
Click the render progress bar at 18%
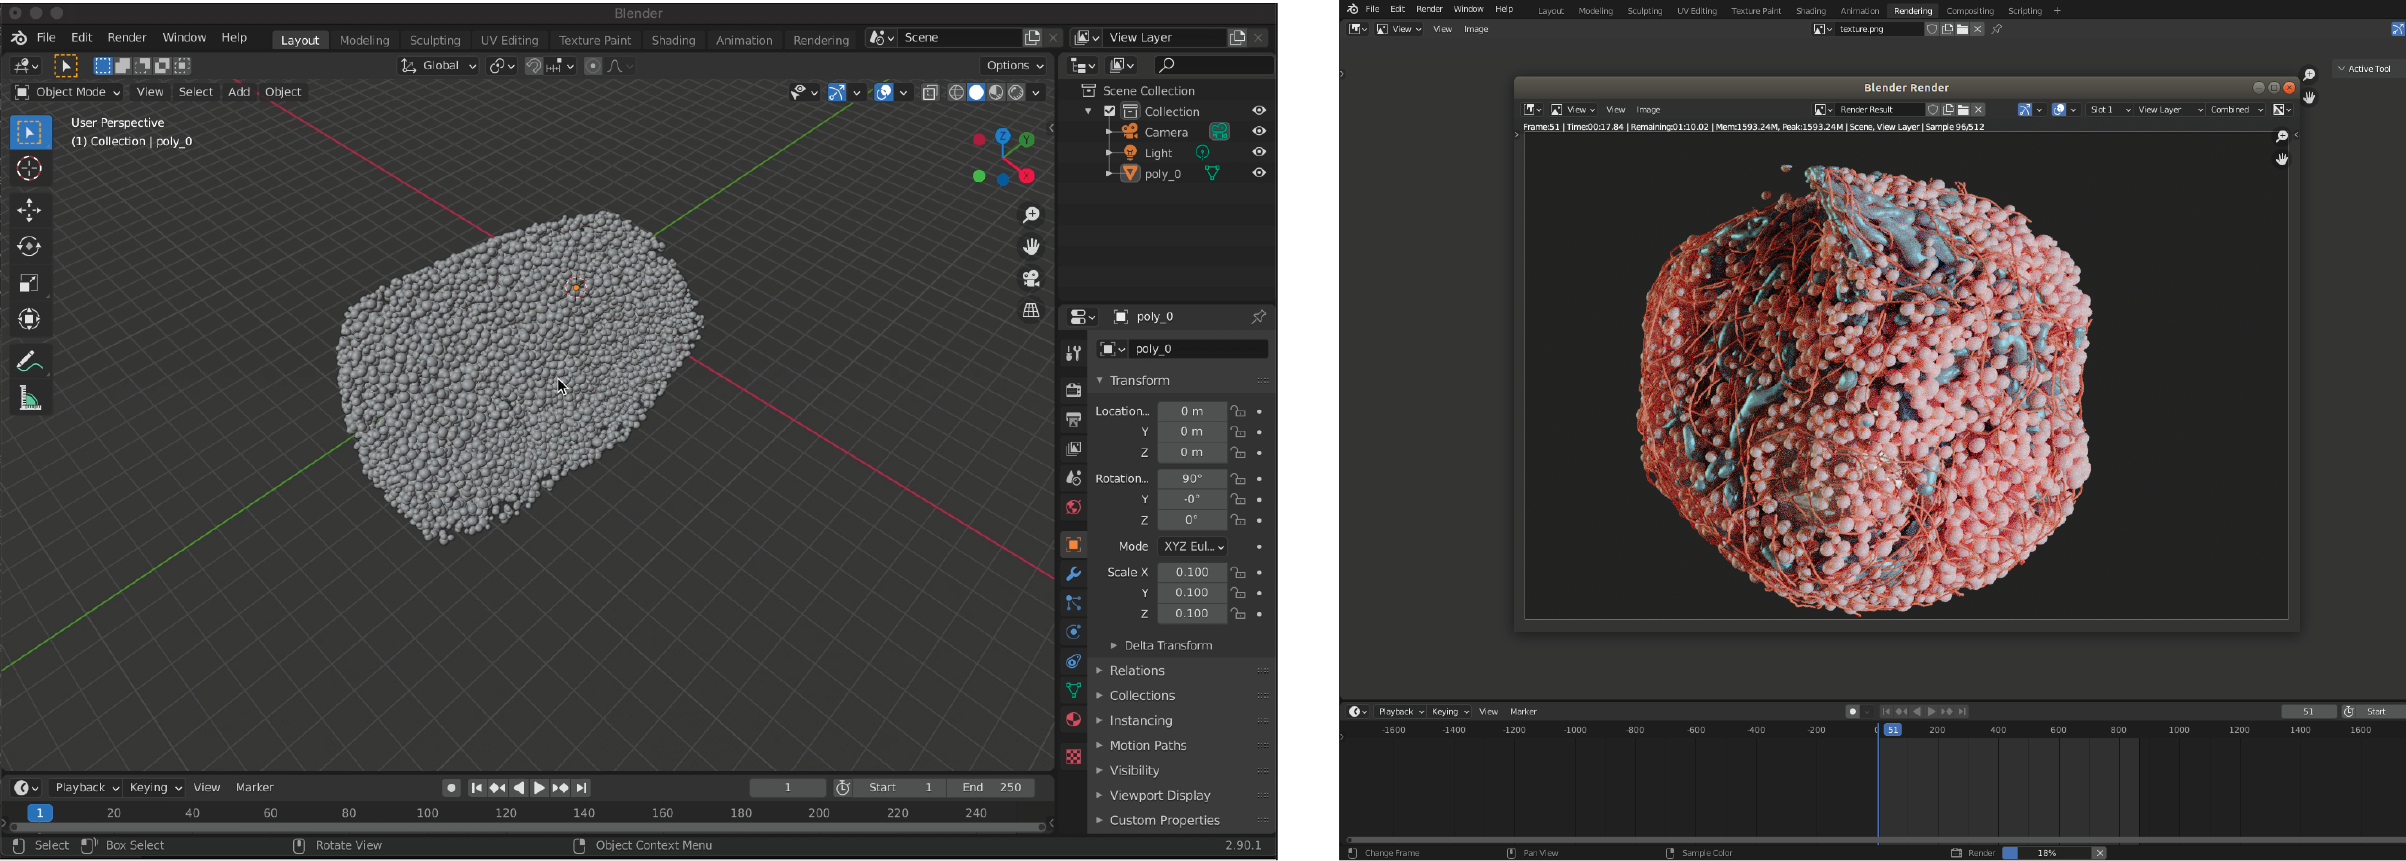(x=2046, y=853)
